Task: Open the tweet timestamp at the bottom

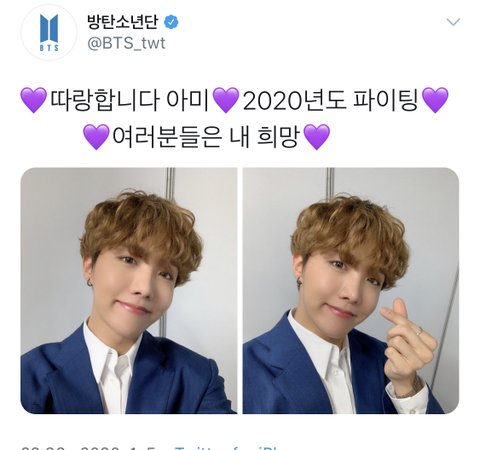Action: pyautogui.click(x=88, y=448)
